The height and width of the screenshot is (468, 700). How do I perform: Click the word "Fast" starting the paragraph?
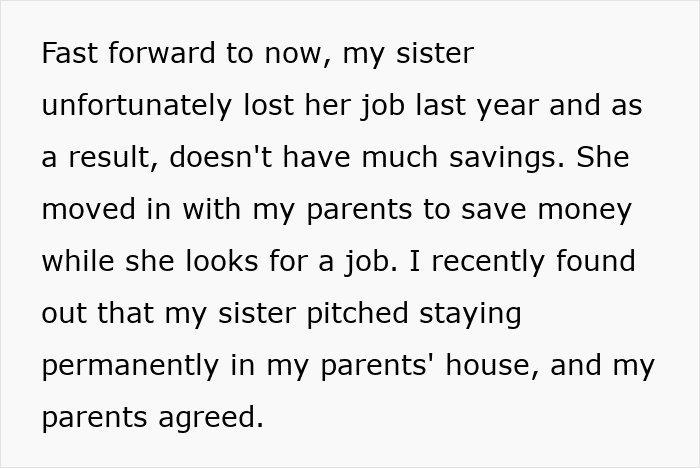(x=67, y=54)
